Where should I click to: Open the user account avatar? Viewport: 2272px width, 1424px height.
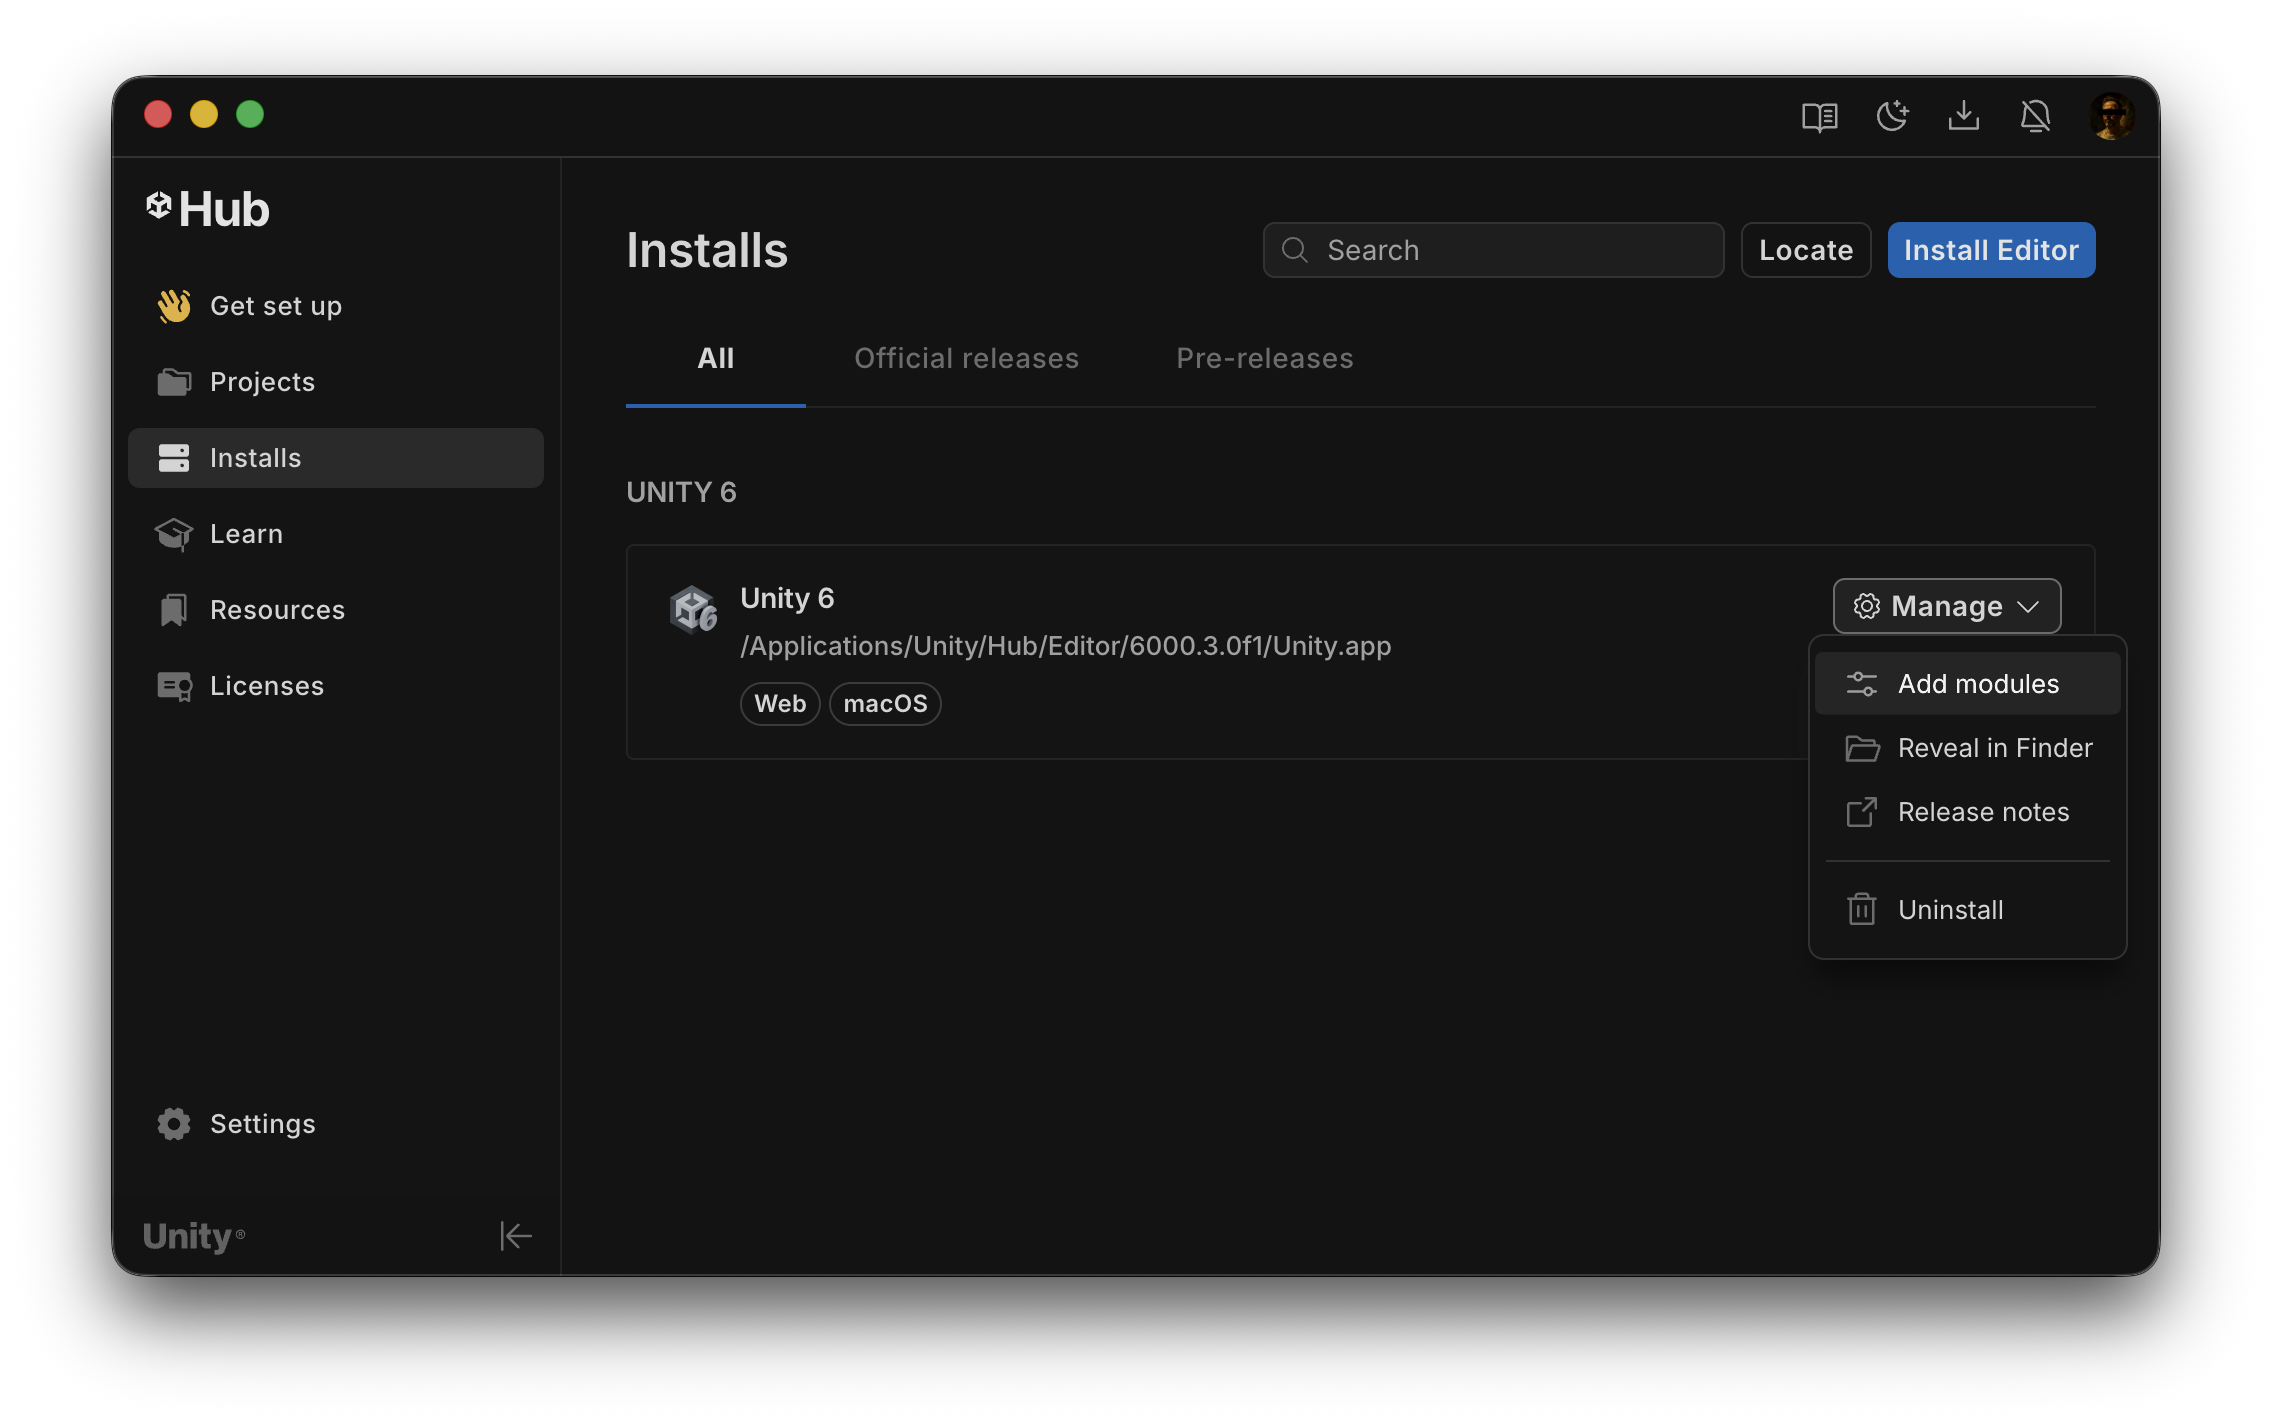[2111, 117]
